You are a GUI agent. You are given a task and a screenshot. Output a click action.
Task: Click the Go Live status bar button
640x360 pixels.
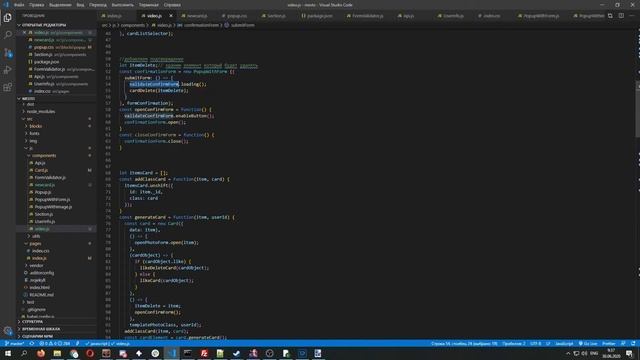tap(588, 344)
